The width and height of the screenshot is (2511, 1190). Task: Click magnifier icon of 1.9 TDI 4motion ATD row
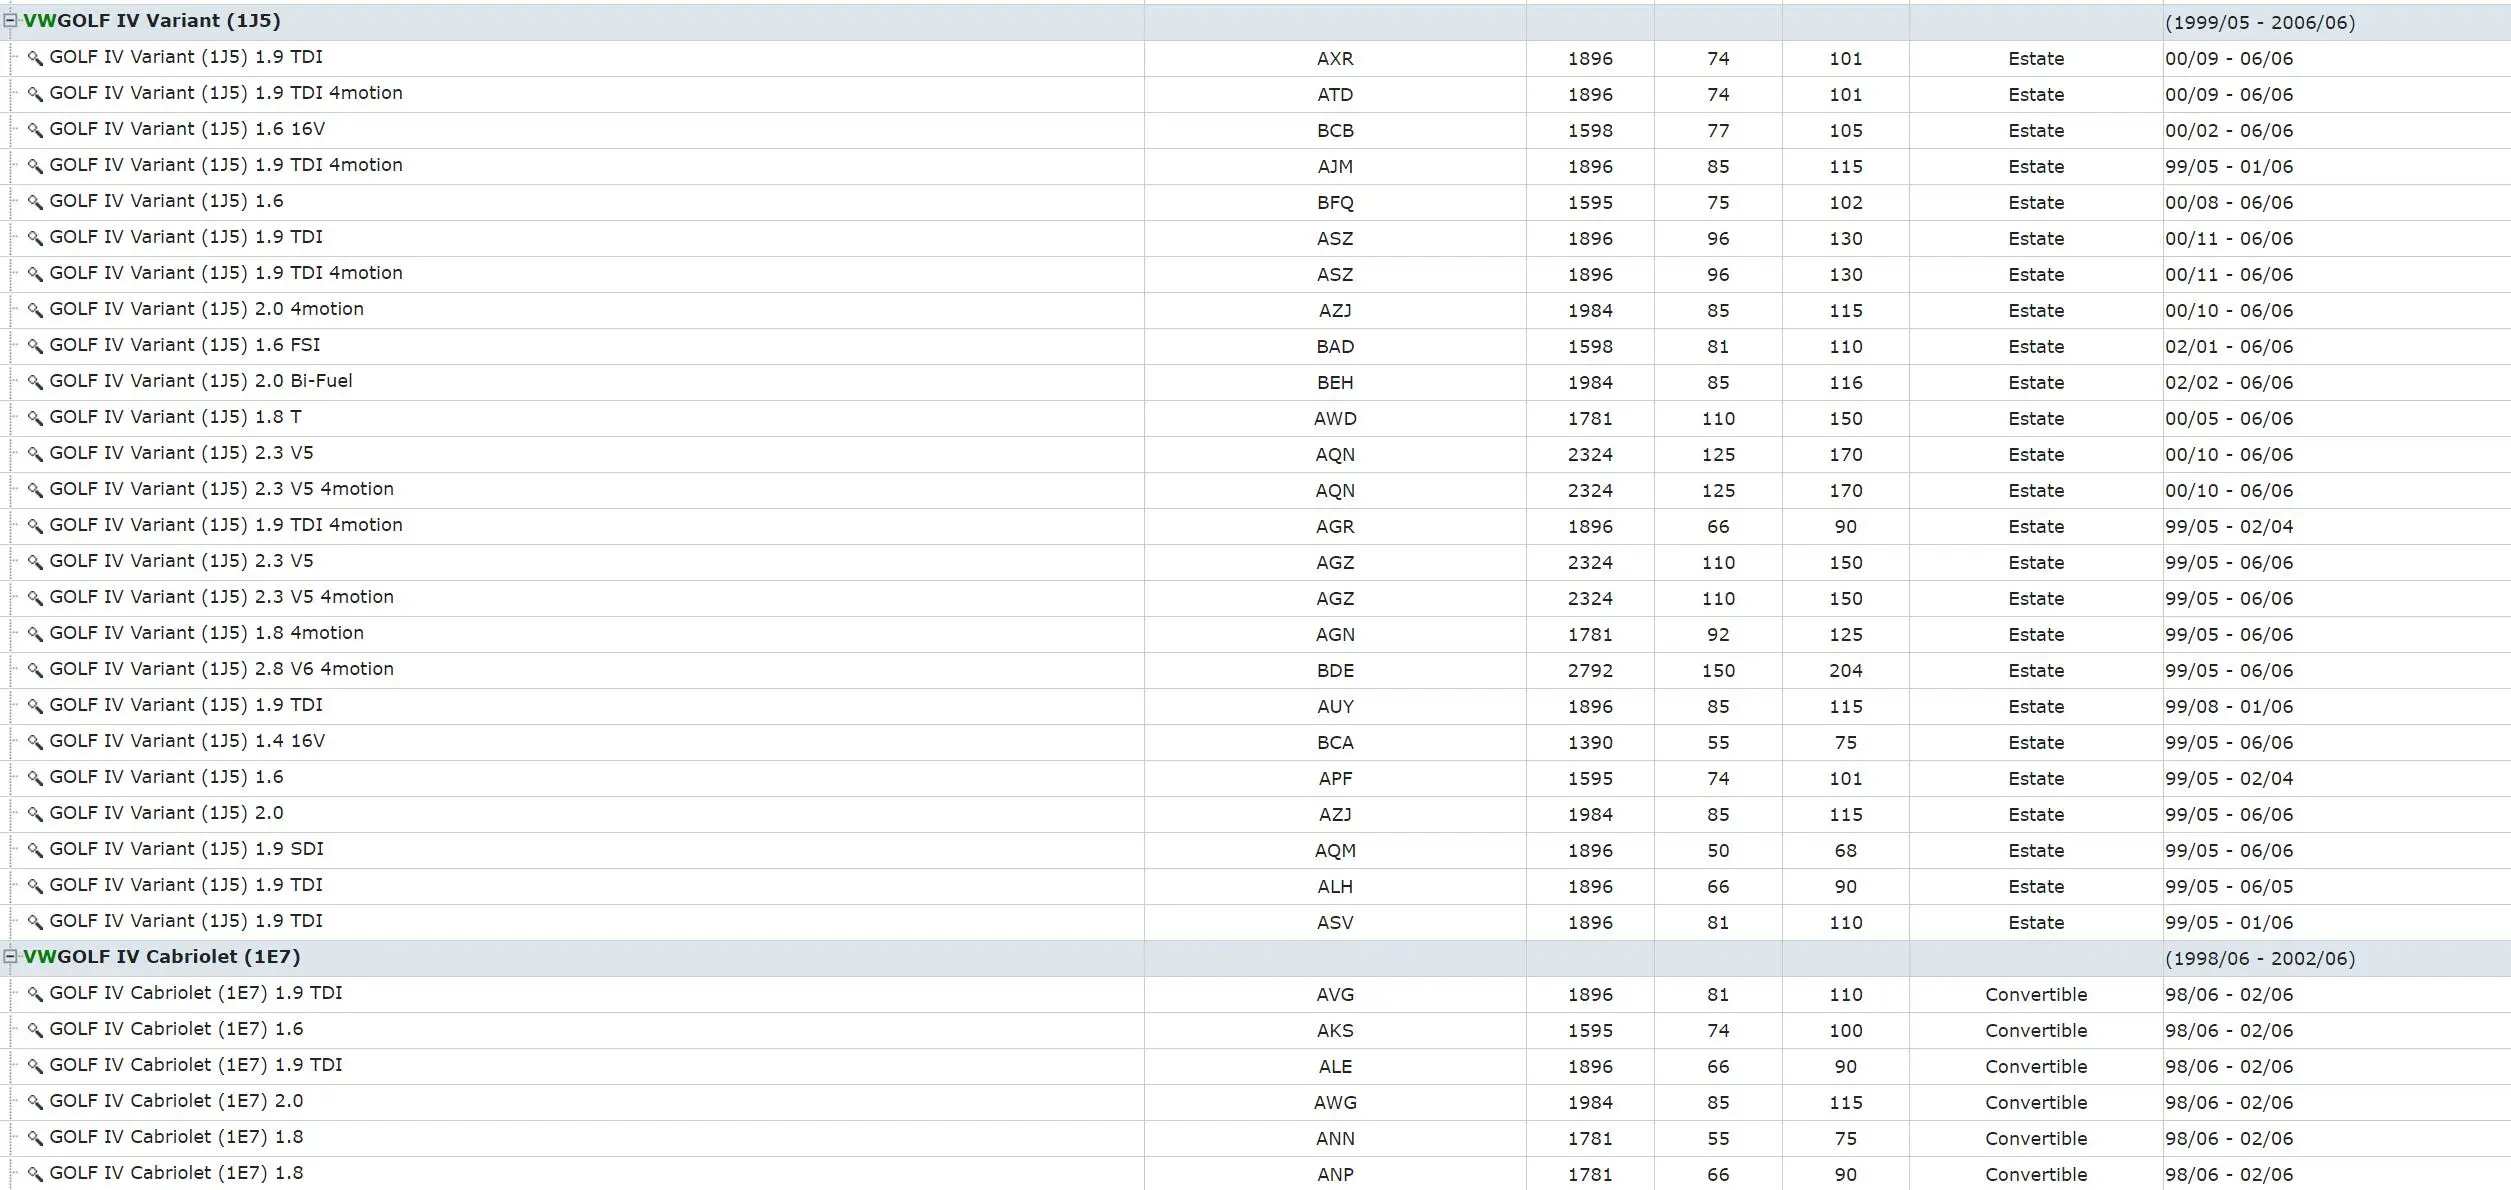pyautogui.click(x=35, y=94)
